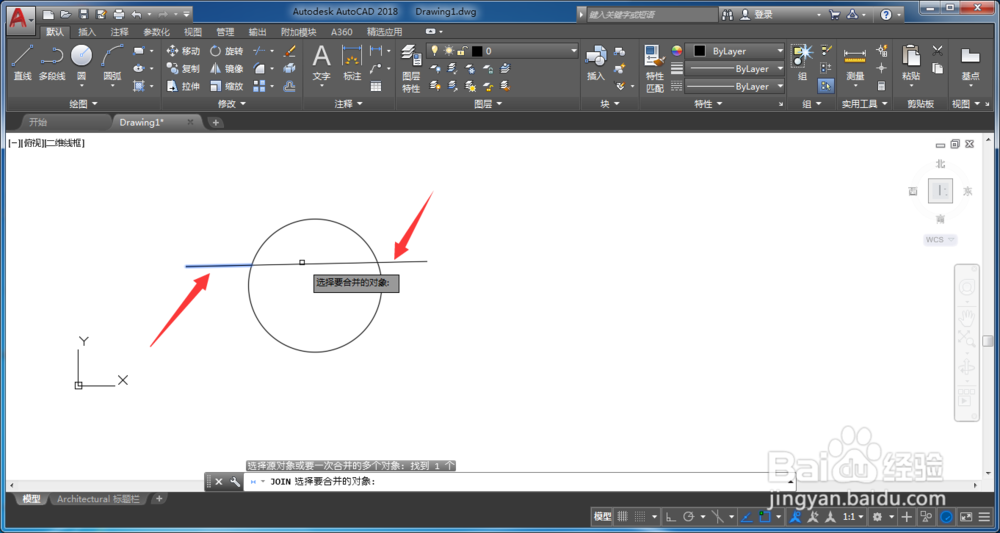Toggle clean screen icon in status bar
This screenshot has width=1000, height=533.
click(966, 516)
